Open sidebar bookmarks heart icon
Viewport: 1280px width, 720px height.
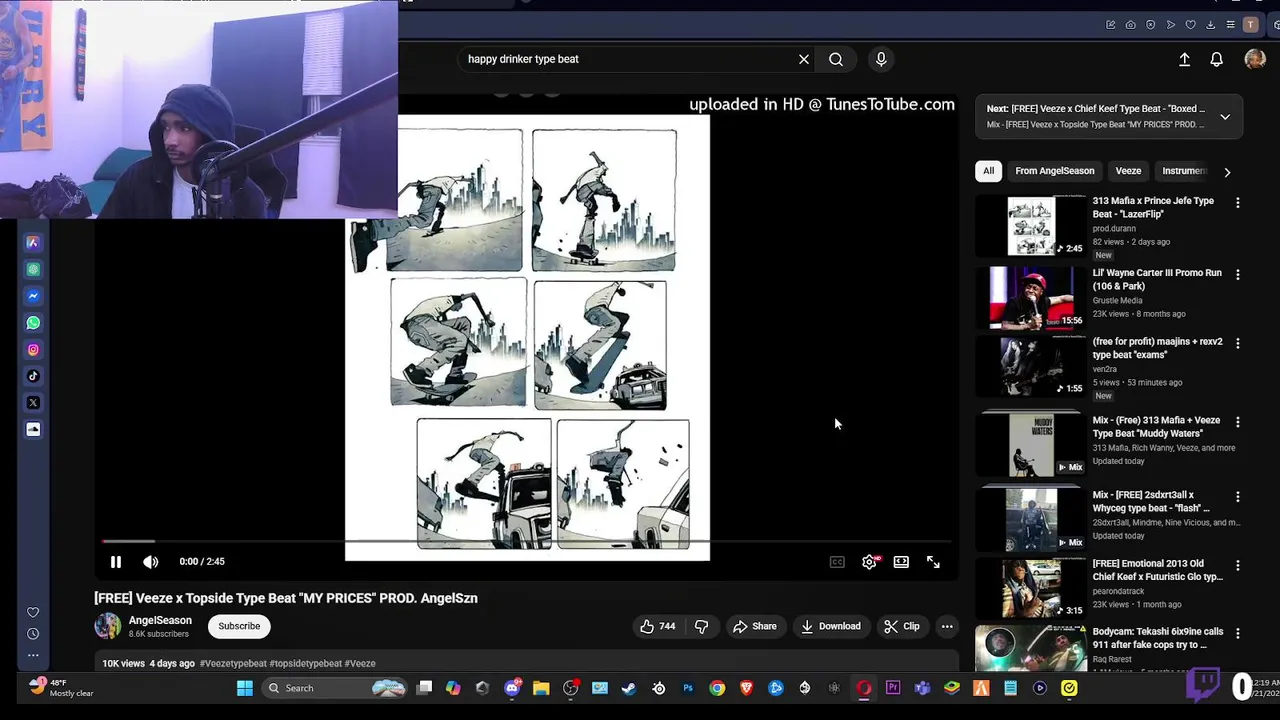pos(33,612)
